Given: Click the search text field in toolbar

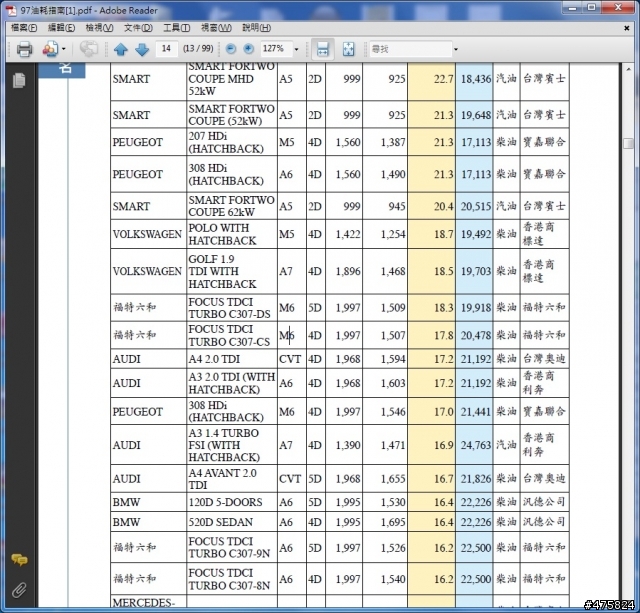Looking at the screenshot, I should (x=410, y=49).
